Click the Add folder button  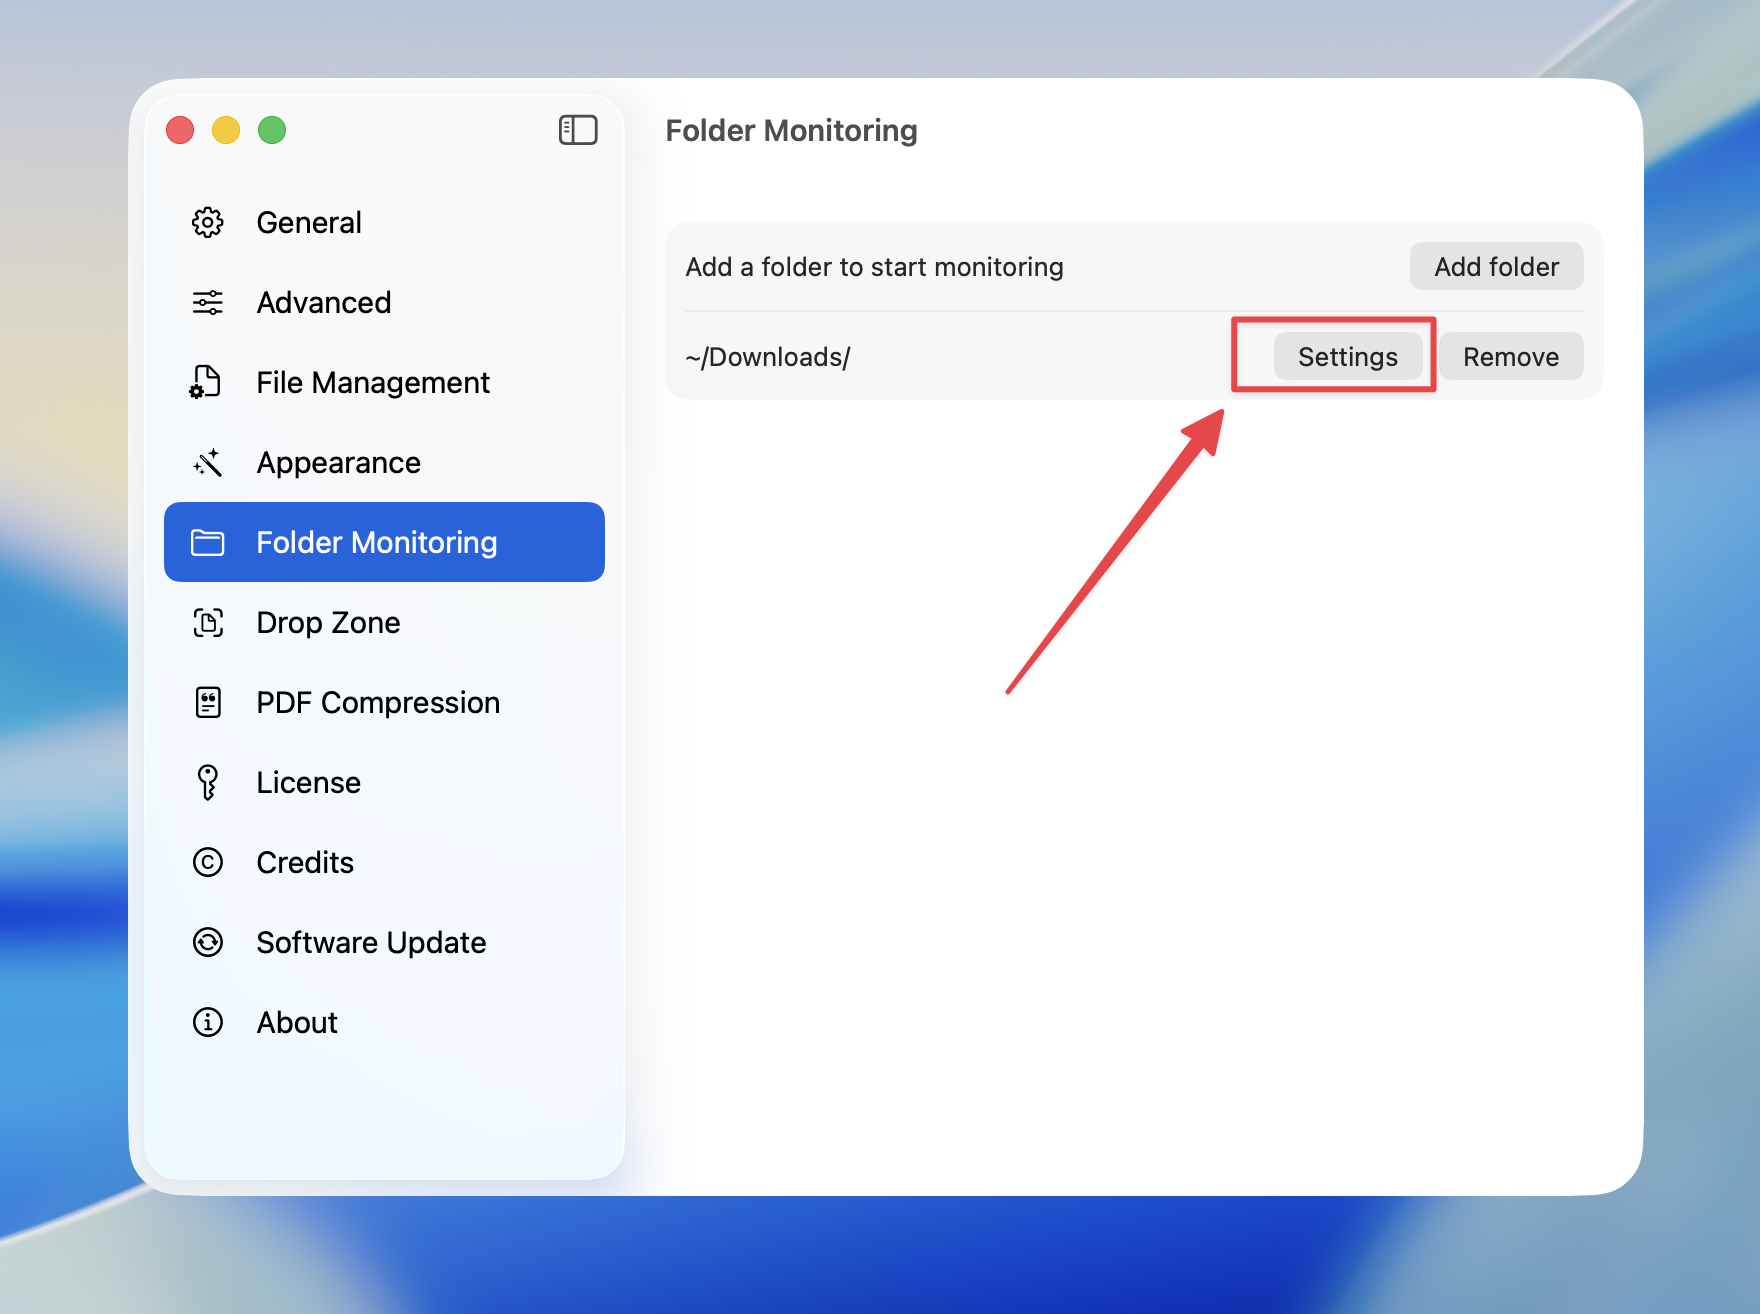click(1496, 266)
